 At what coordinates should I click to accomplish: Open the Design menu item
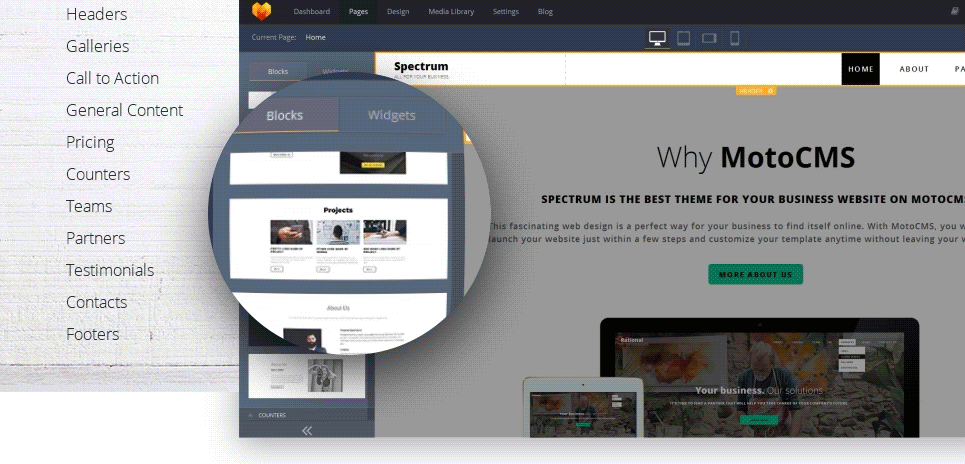(398, 12)
